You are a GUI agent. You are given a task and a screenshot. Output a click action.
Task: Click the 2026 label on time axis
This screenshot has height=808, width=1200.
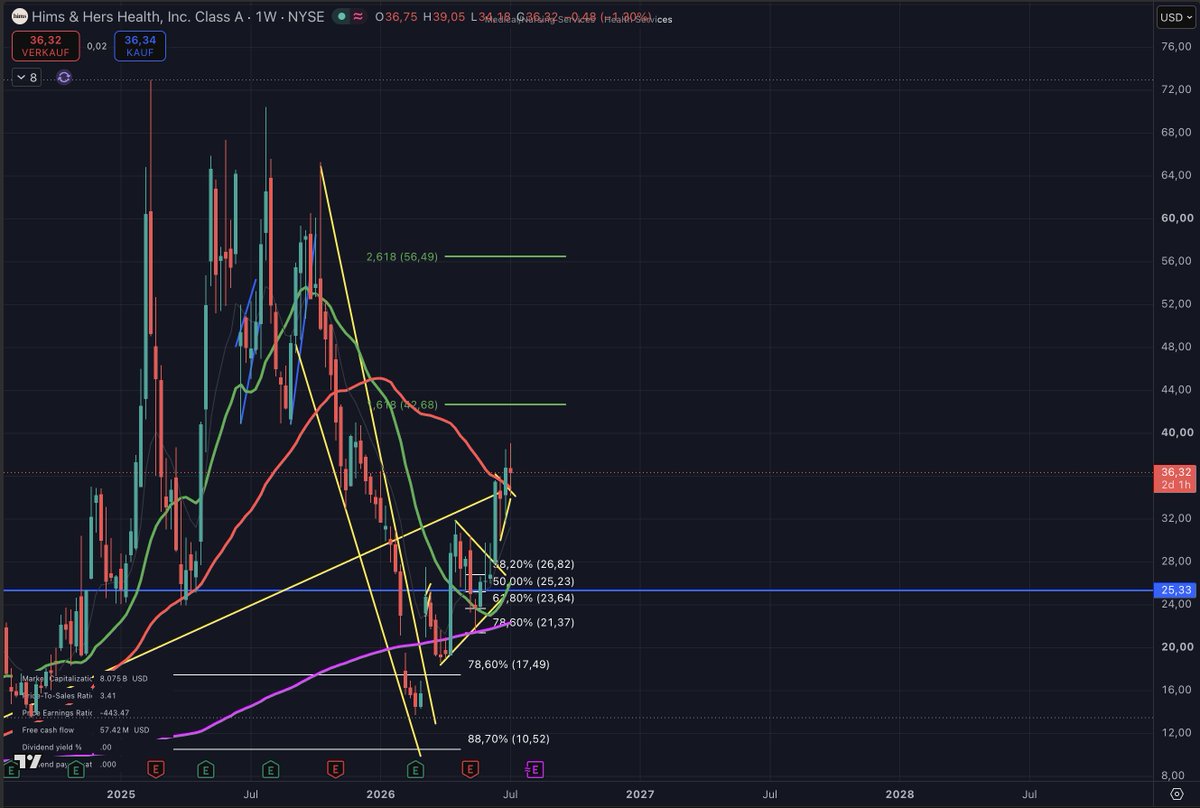tap(380, 794)
